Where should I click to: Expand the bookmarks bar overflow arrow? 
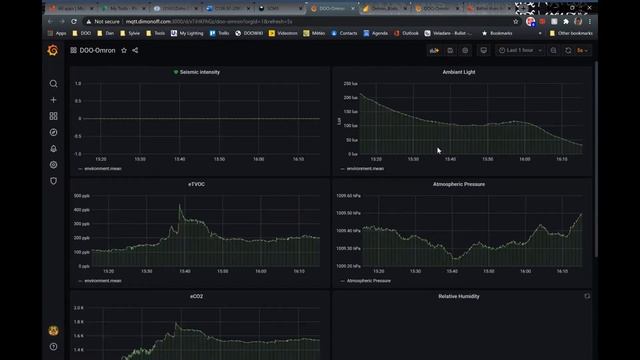[x=540, y=33]
